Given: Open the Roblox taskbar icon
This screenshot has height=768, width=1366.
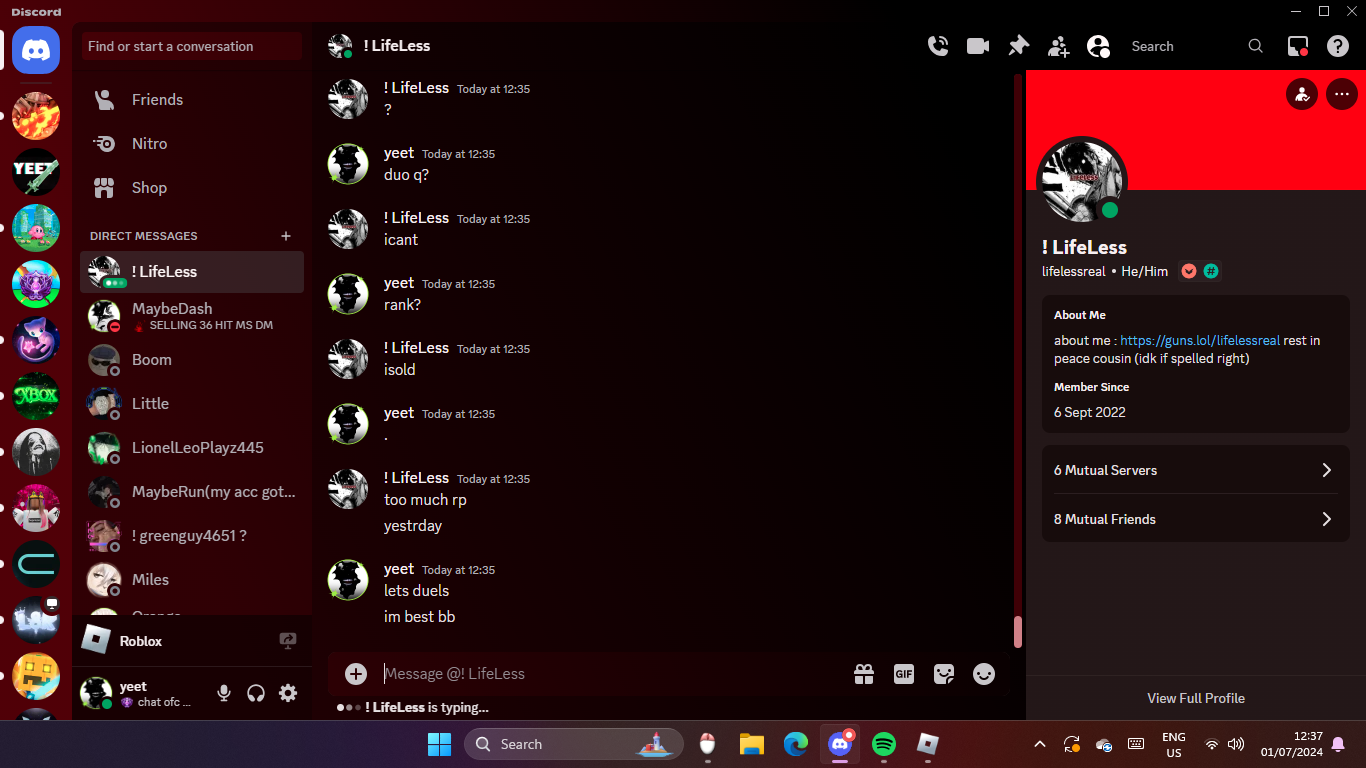Looking at the screenshot, I should click(928, 744).
